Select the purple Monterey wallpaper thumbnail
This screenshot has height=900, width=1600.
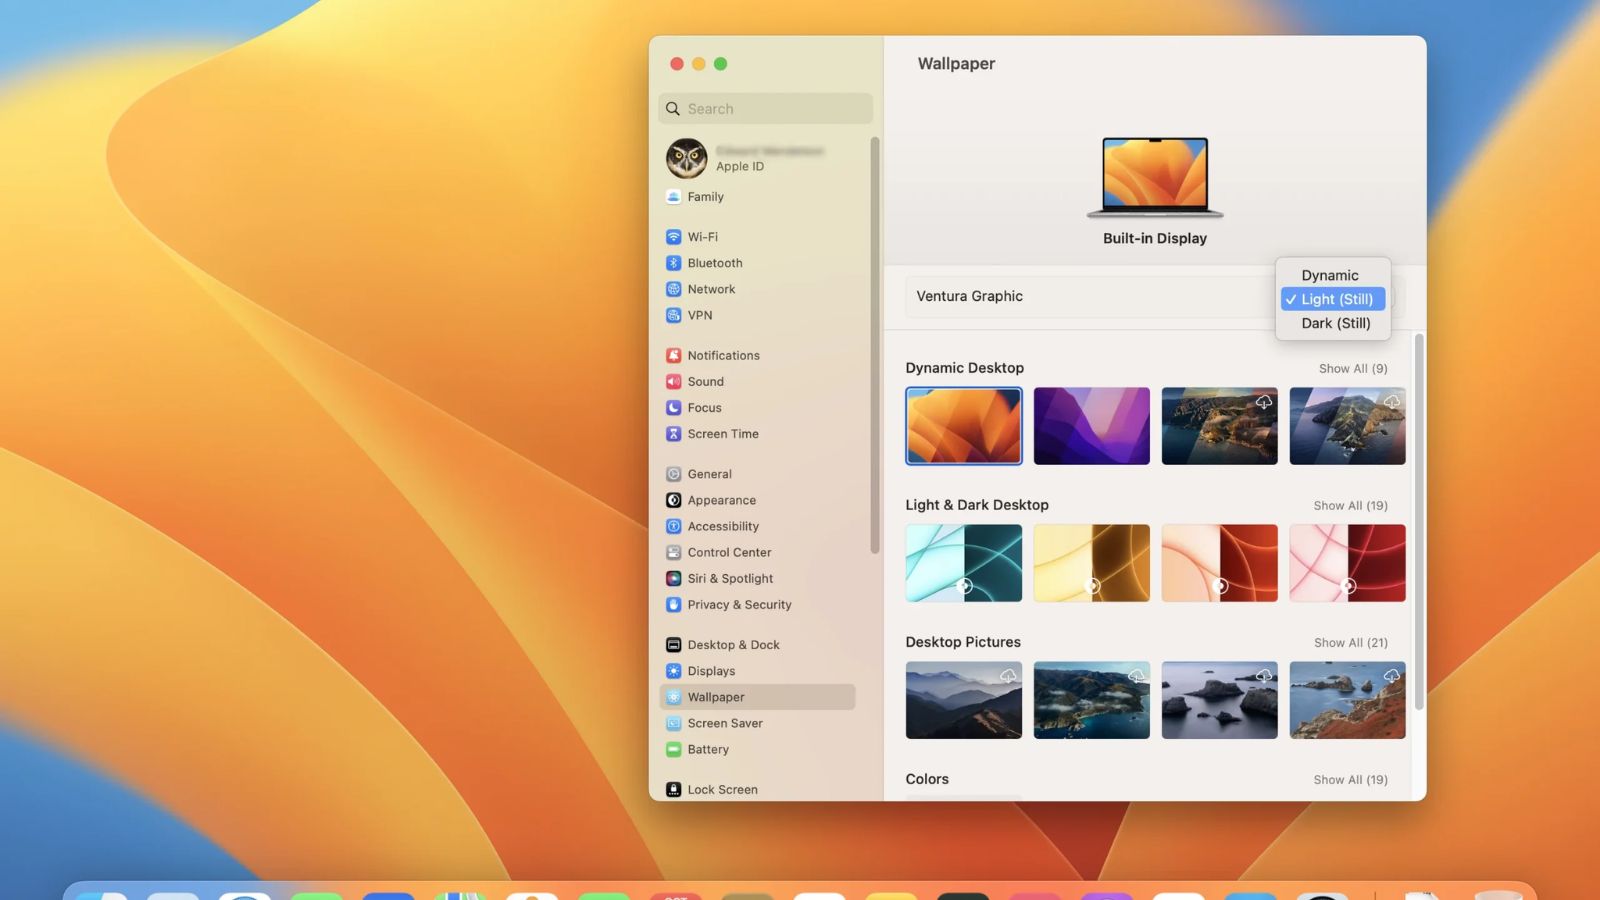(1092, 426)
